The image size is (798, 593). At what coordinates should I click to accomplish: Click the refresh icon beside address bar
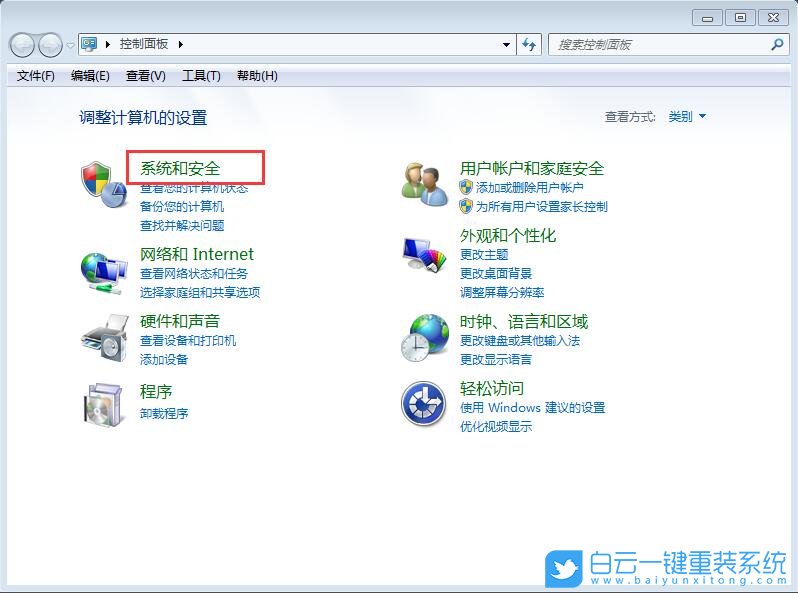(x=529, y=45)
